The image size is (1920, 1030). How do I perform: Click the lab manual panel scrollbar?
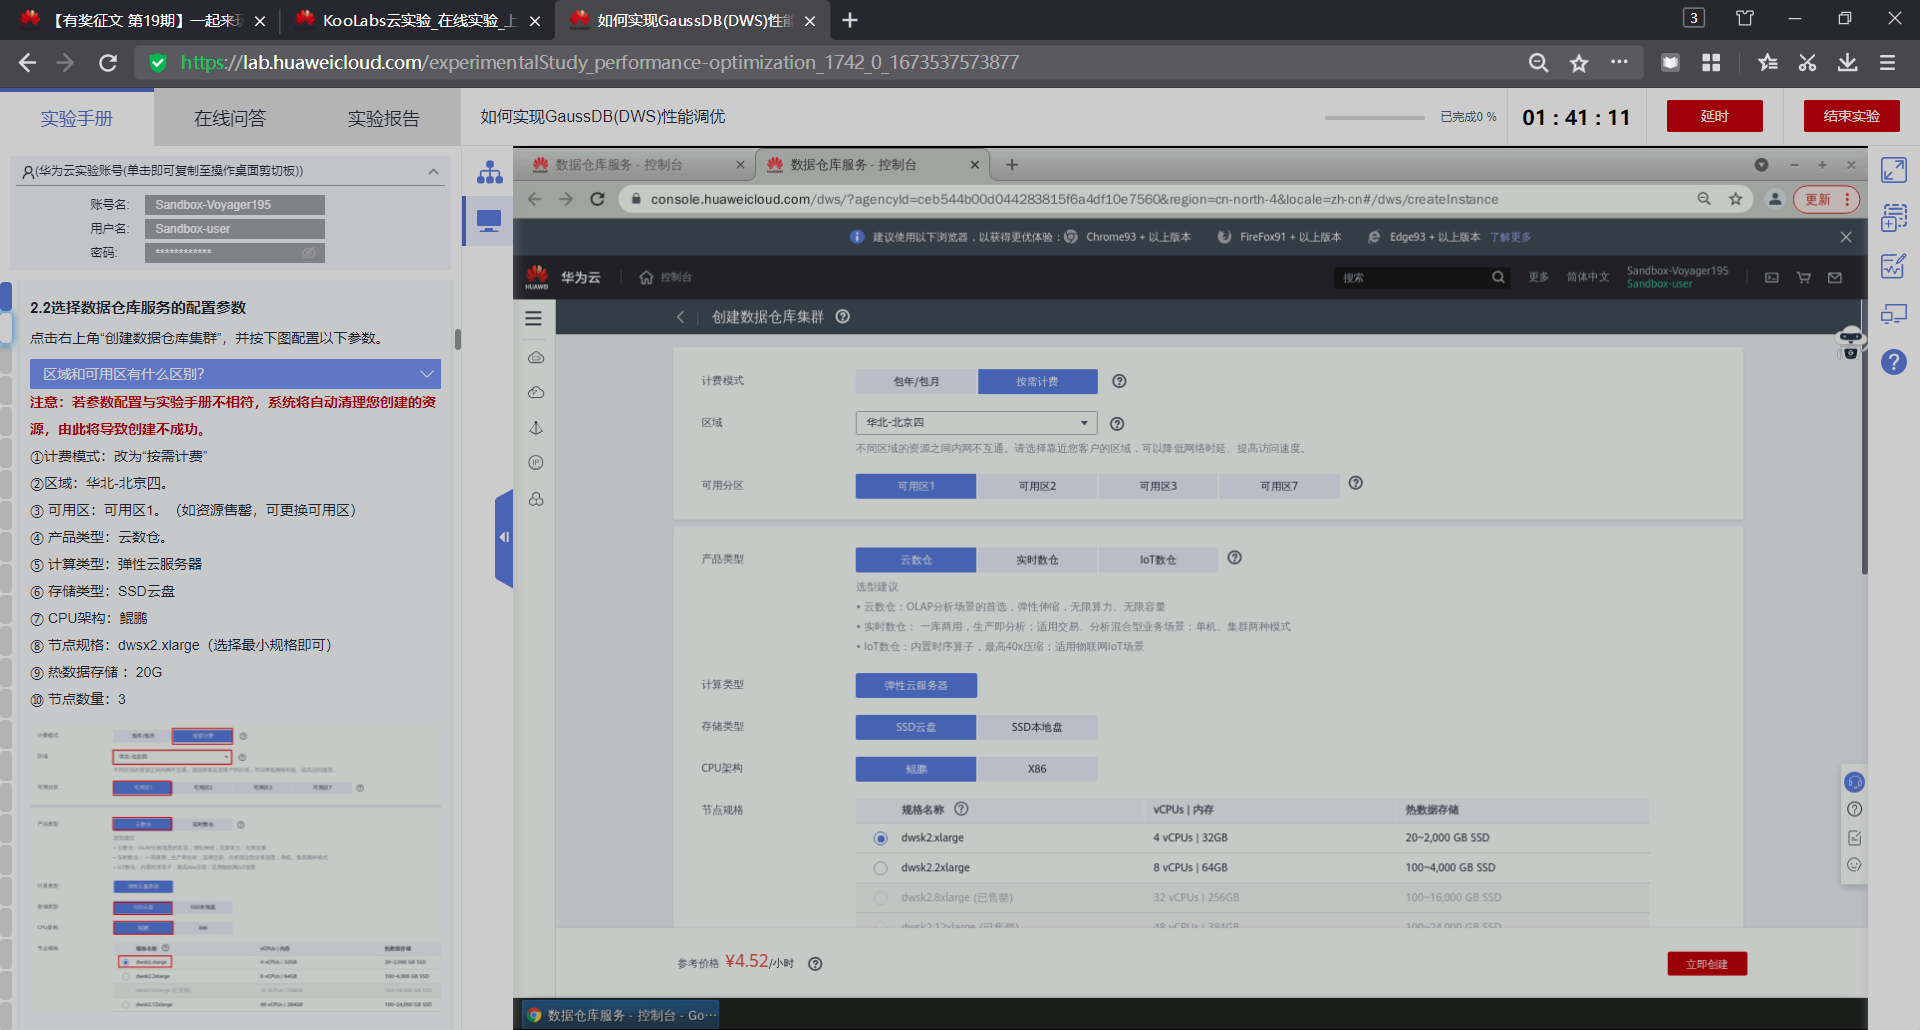pyautogui.click(x=458, y=339)
